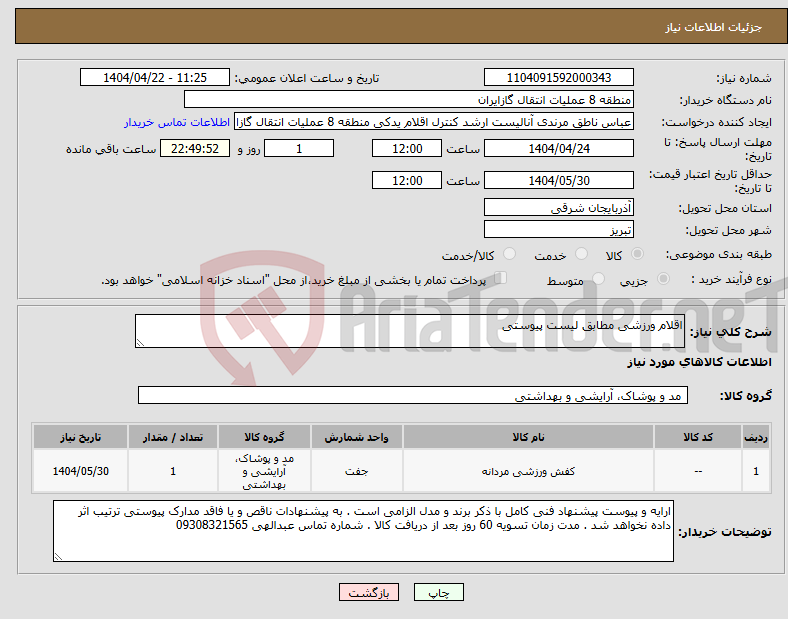Click the goods group field مد و پوشاک
This screenshot has width=788, height=619.
(x=413, y=395)
